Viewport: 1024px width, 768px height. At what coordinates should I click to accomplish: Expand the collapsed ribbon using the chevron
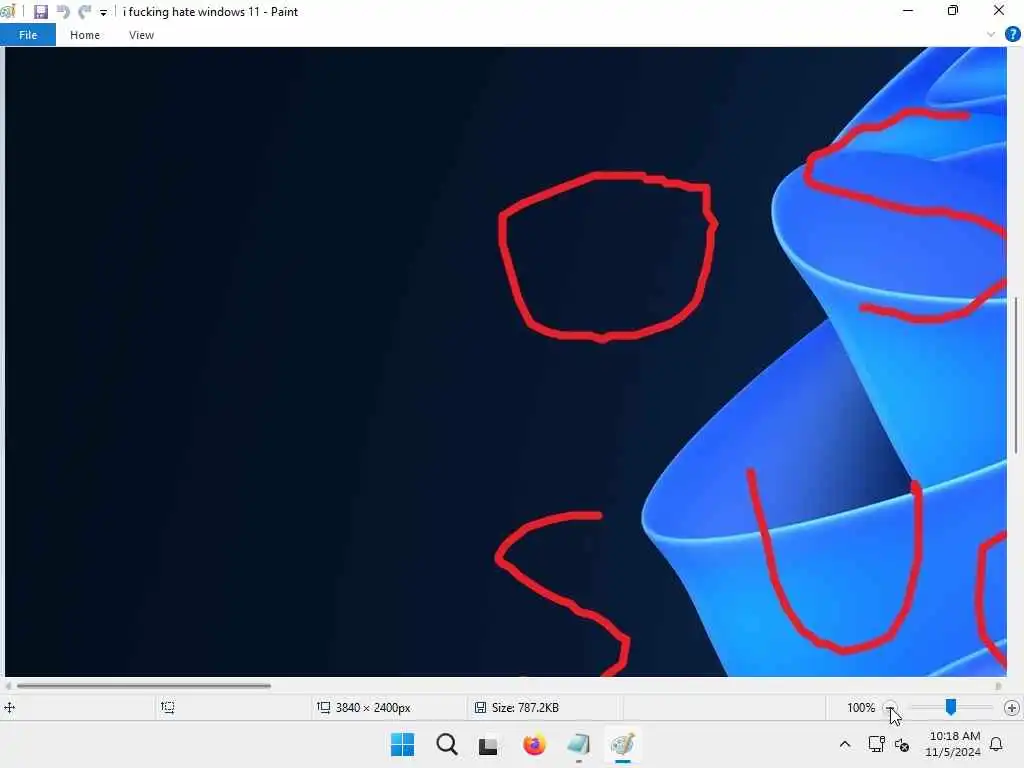pos(991,35)
